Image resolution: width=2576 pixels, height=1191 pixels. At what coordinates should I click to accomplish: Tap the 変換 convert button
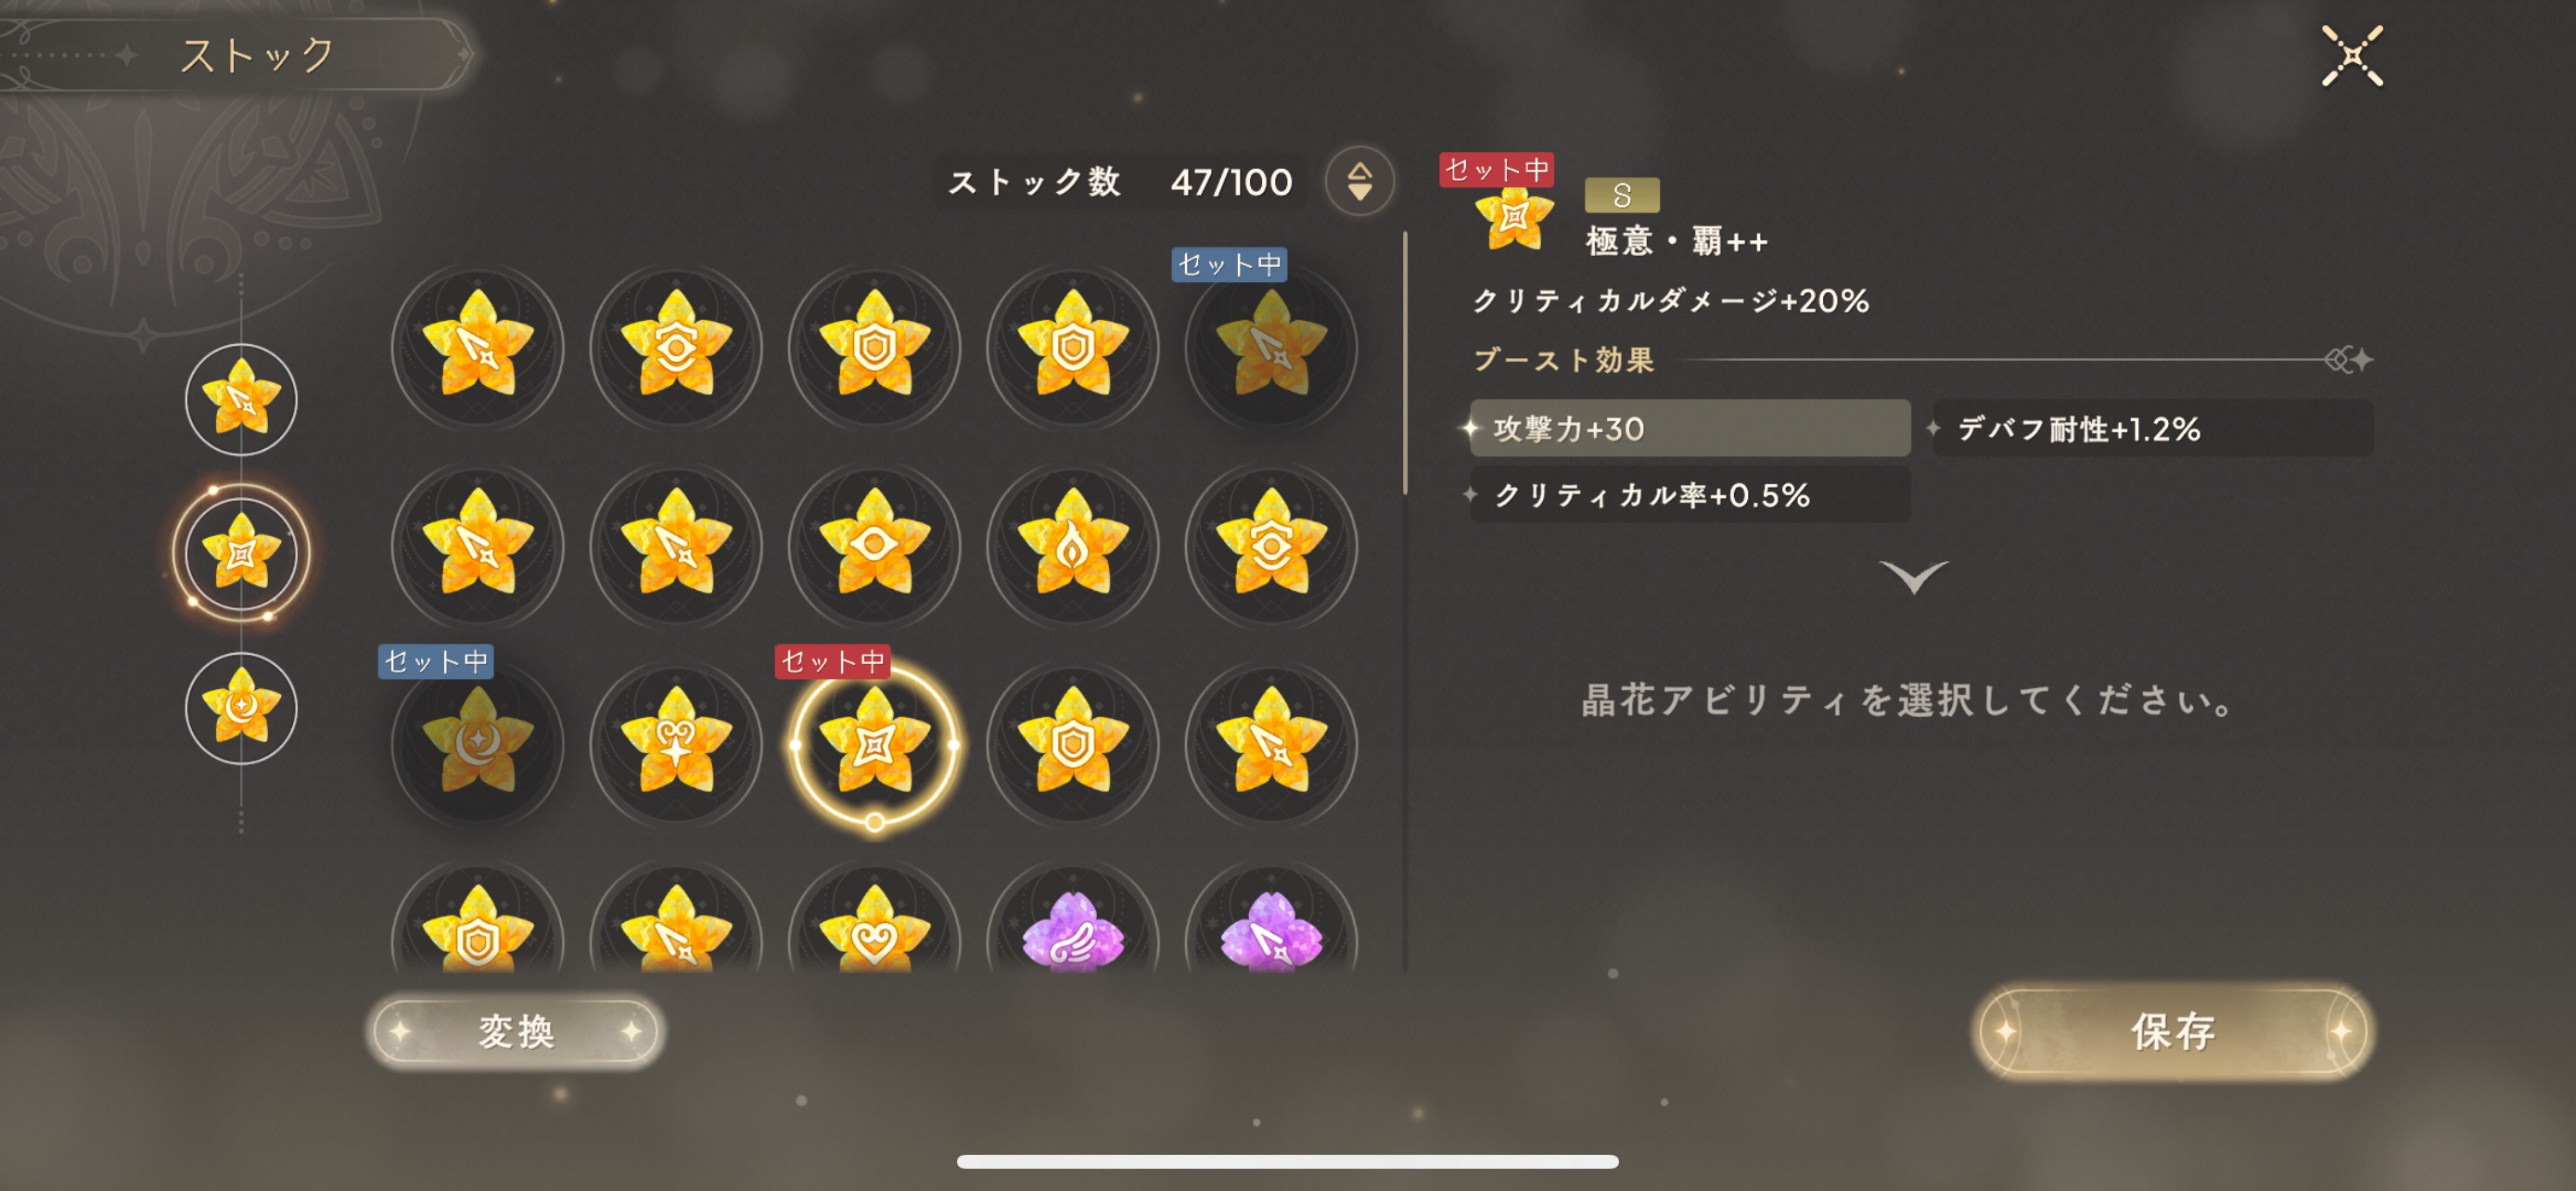[x=516, y=1031]
